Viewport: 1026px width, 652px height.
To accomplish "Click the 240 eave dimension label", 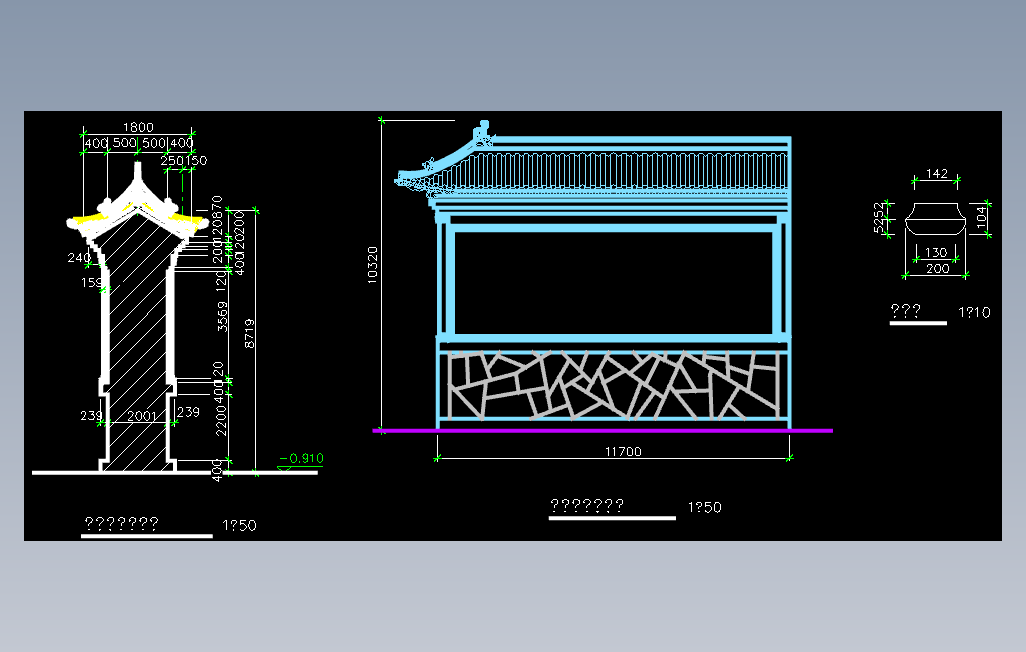I will [79, 257].
